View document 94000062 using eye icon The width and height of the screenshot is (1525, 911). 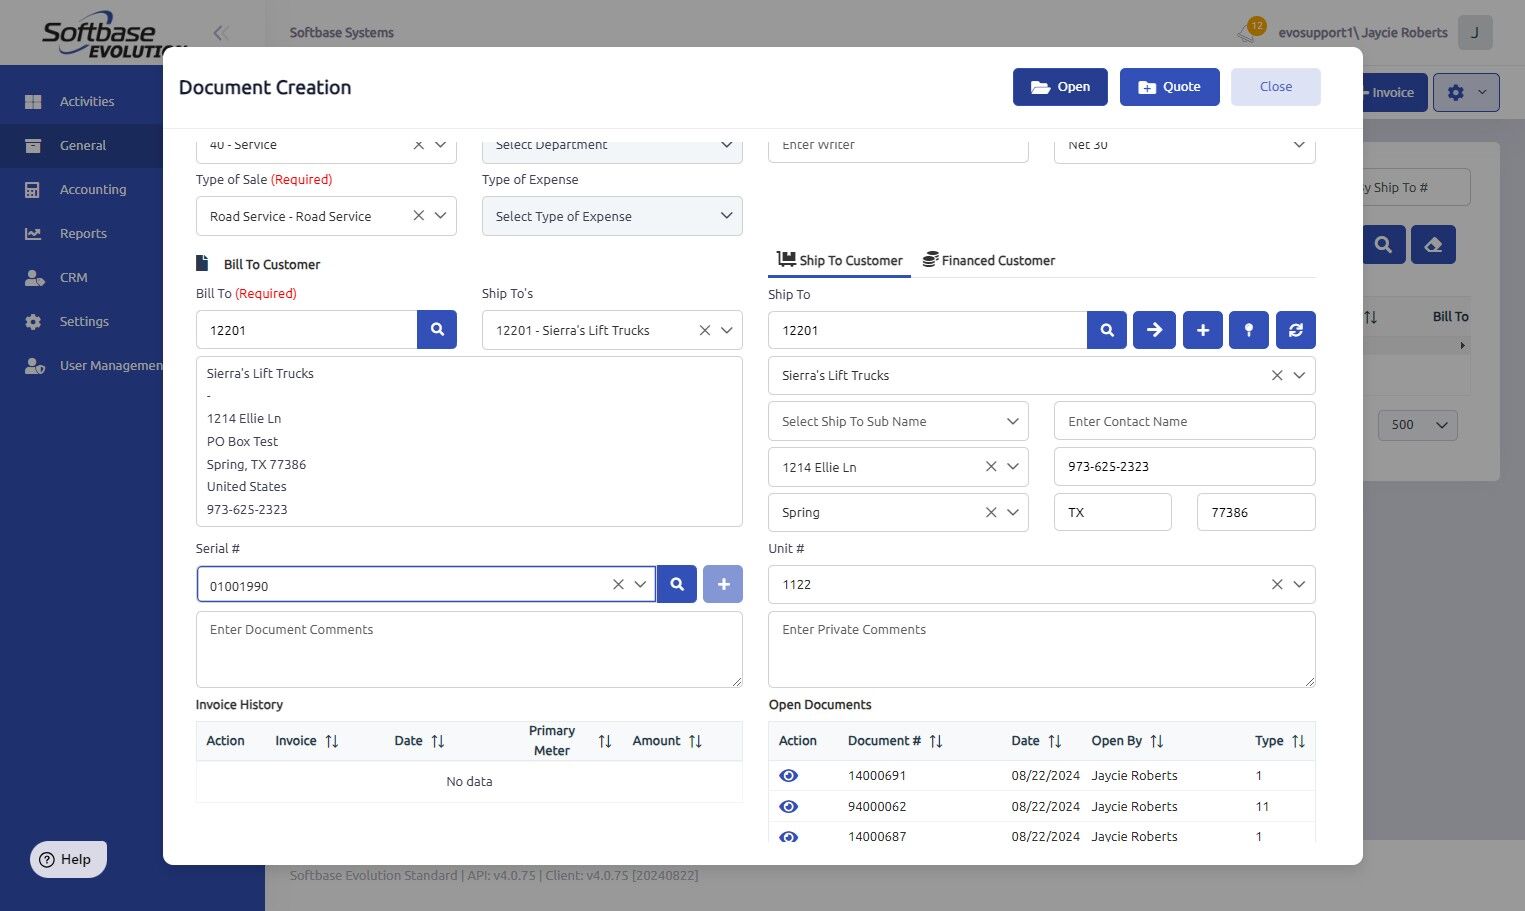tap(789, 807)
